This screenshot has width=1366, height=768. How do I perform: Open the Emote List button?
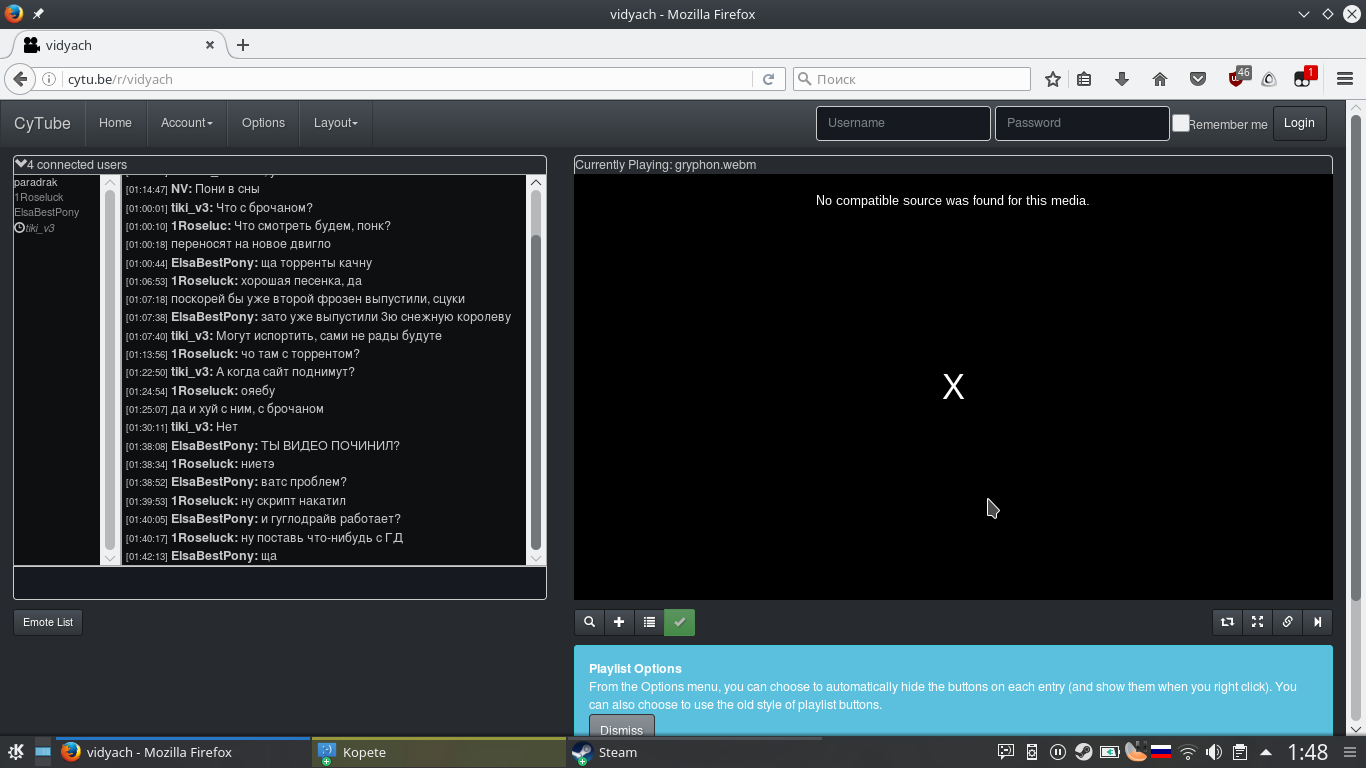pos(48,622)
